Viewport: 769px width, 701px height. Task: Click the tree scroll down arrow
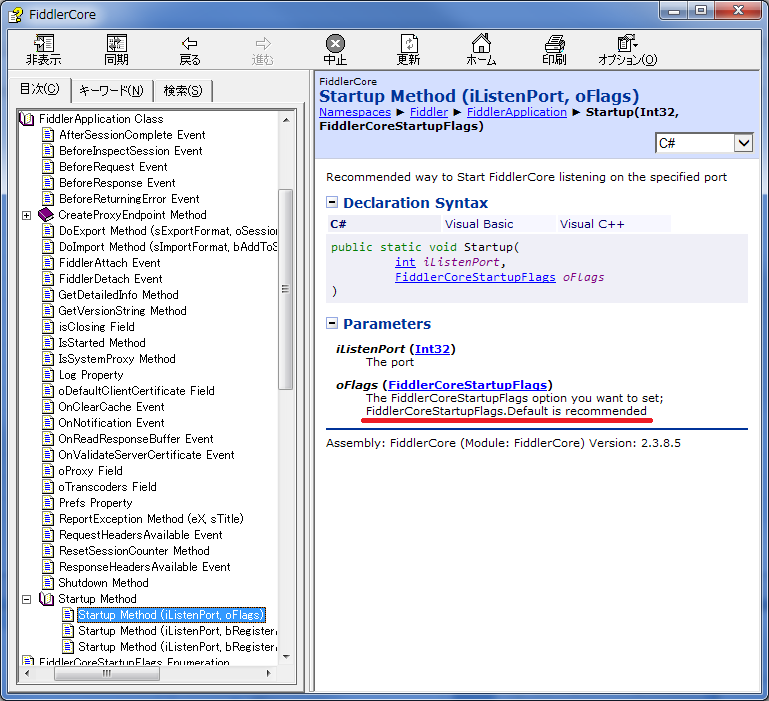tap(286, 656)
